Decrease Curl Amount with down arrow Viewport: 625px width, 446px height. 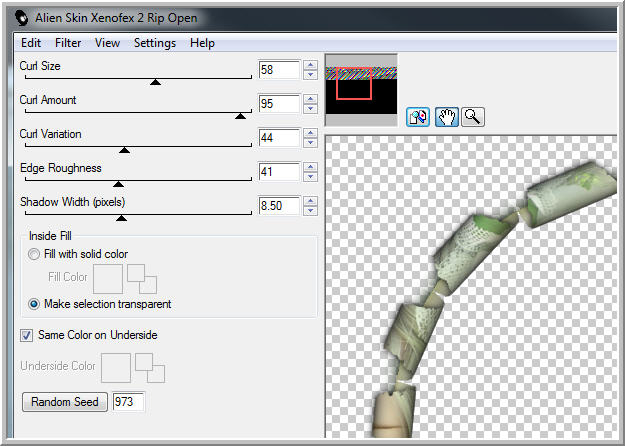pyautogui.click(x=310, y=108)
